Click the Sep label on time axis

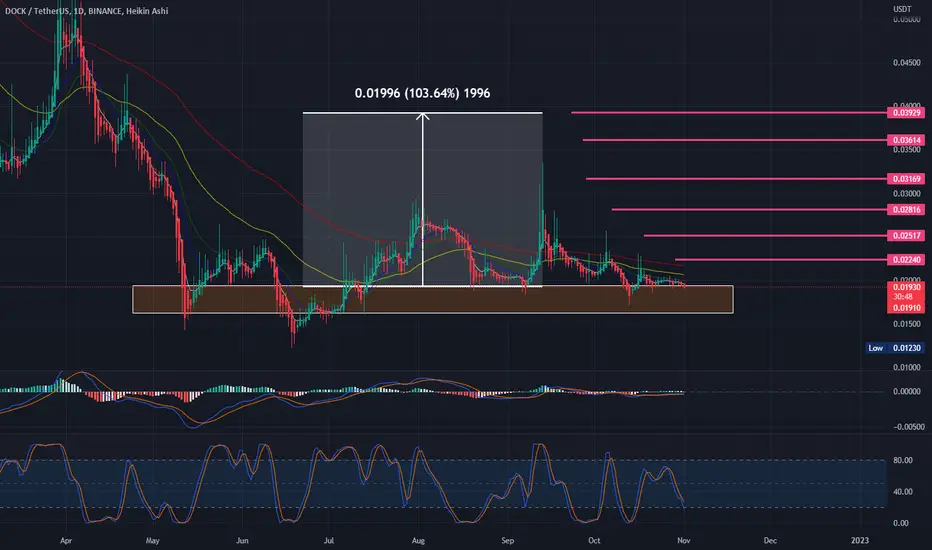(508, 540)
